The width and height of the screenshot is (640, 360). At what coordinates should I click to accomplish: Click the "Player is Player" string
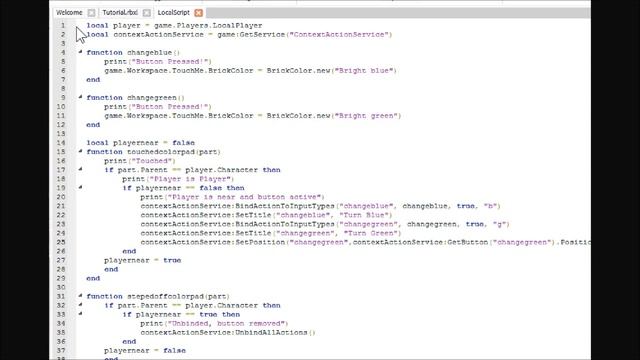point(190,179)
